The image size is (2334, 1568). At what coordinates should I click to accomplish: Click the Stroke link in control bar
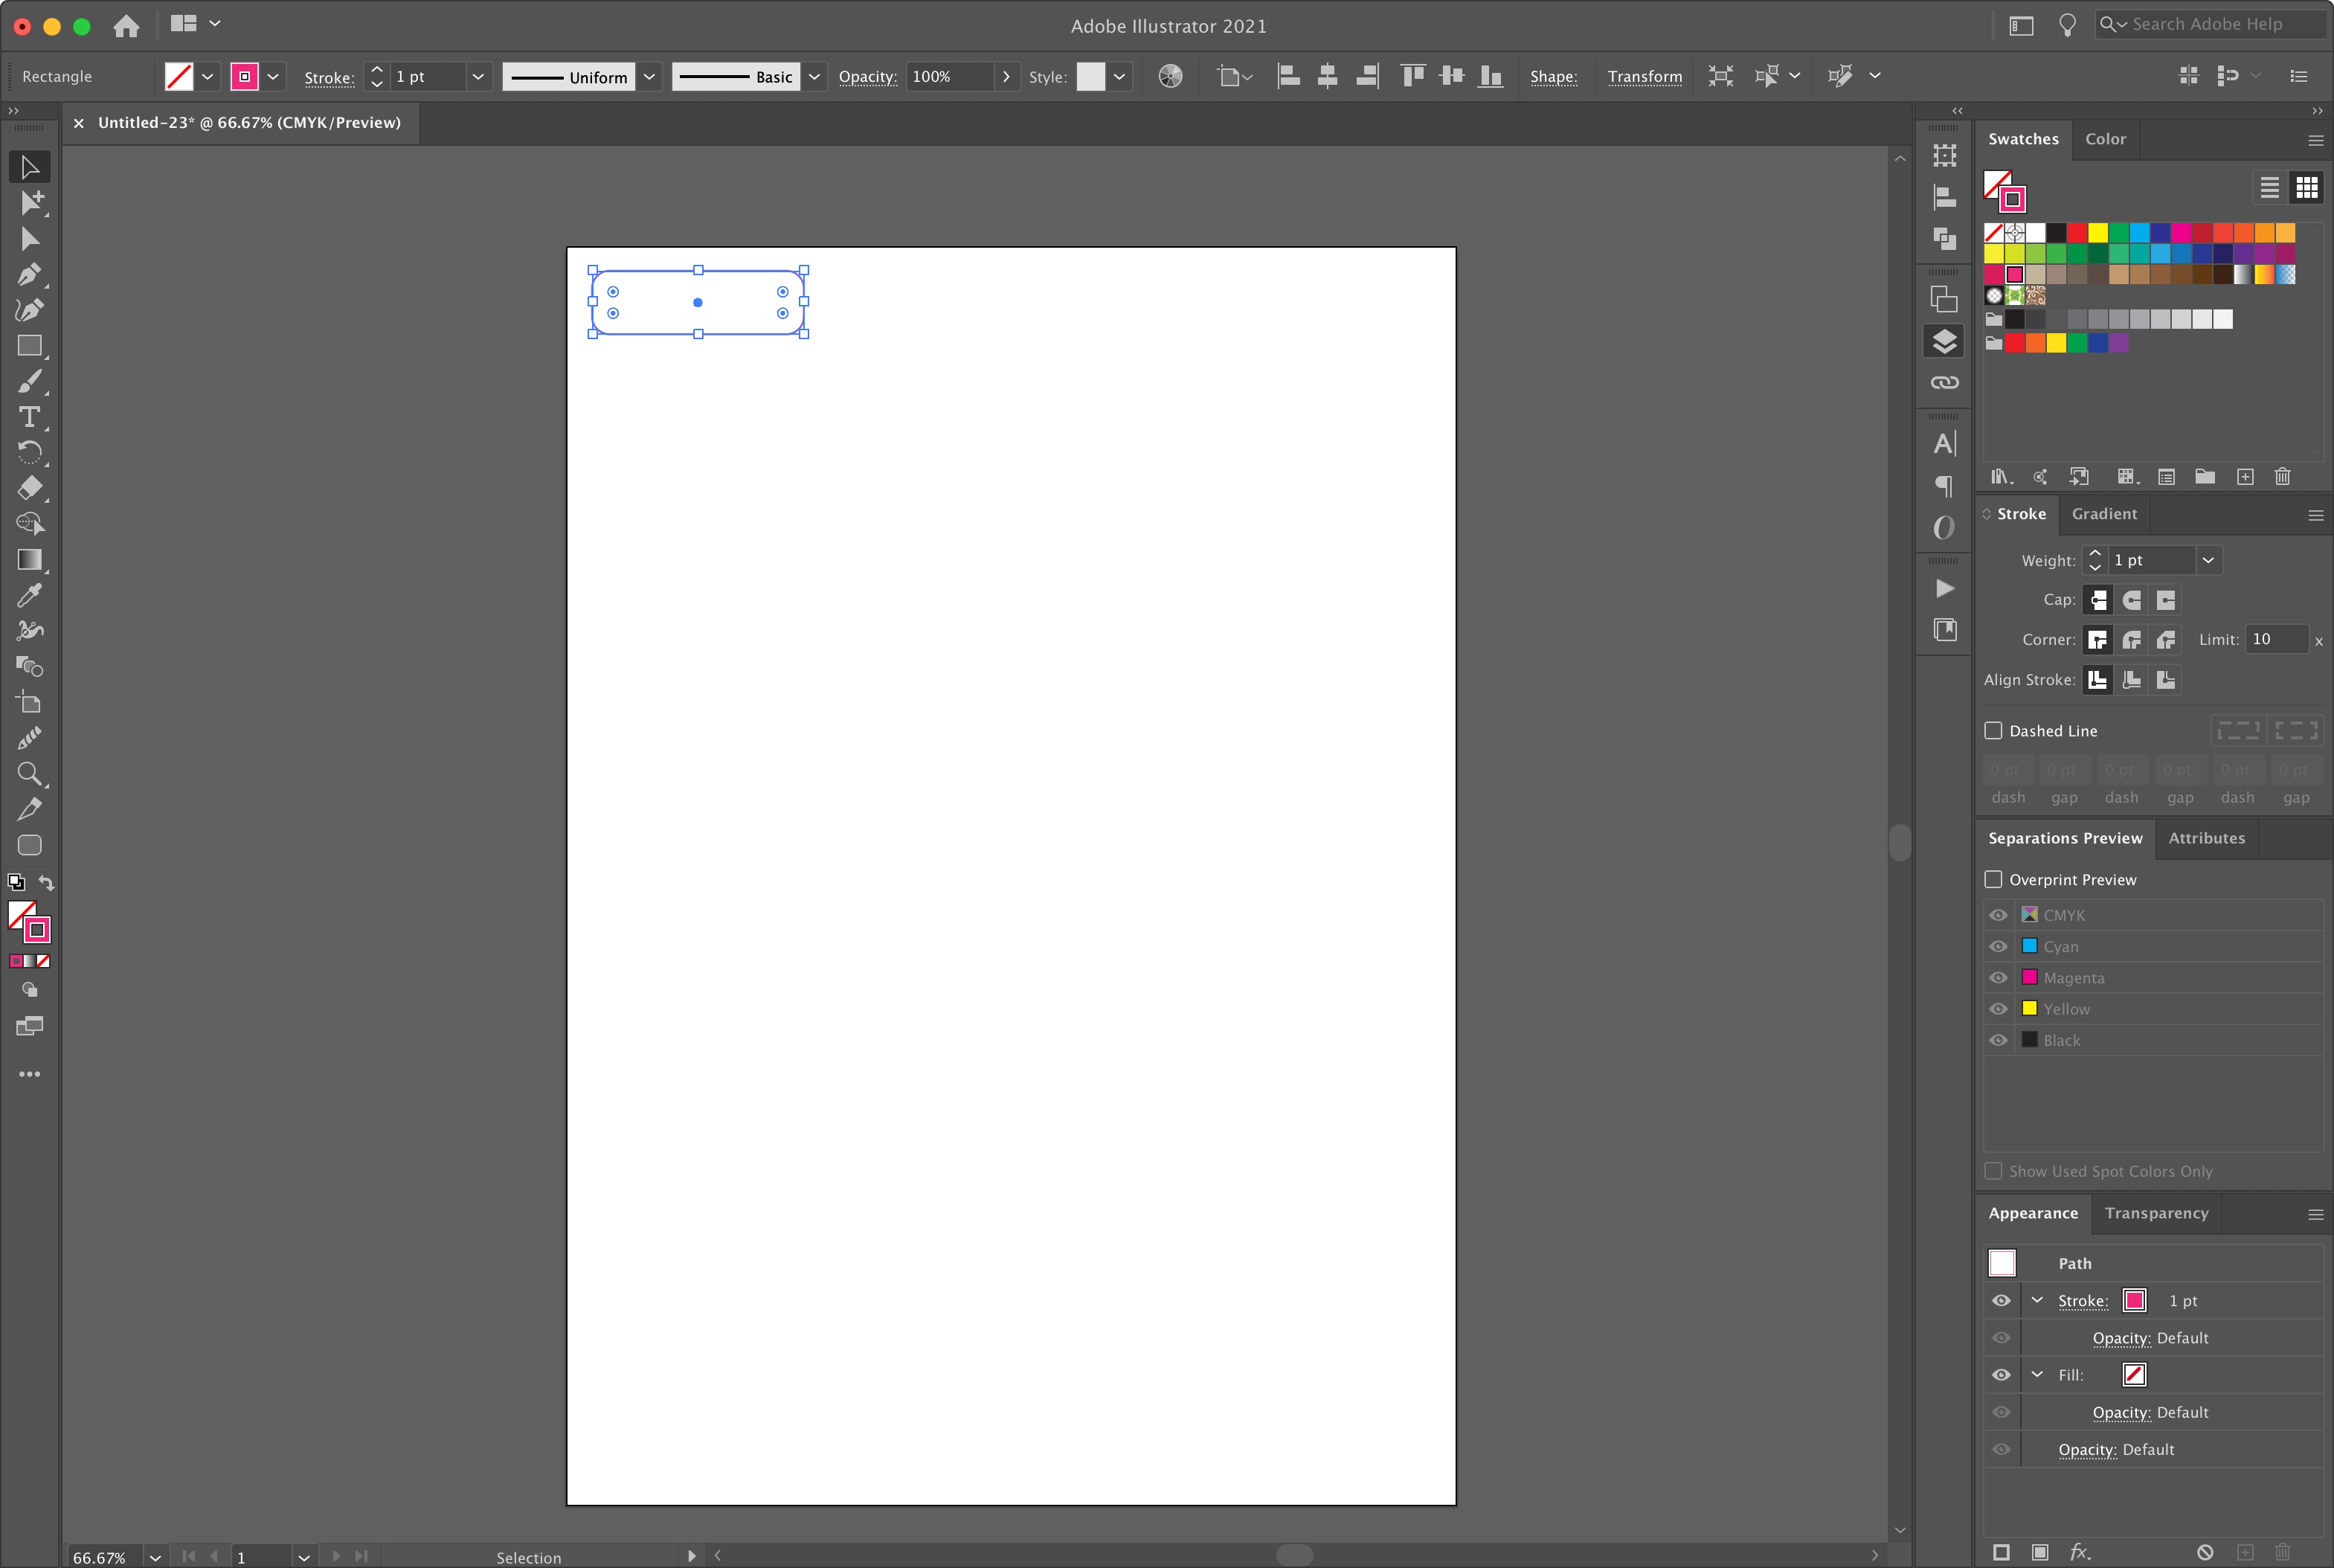click(329, 77)
